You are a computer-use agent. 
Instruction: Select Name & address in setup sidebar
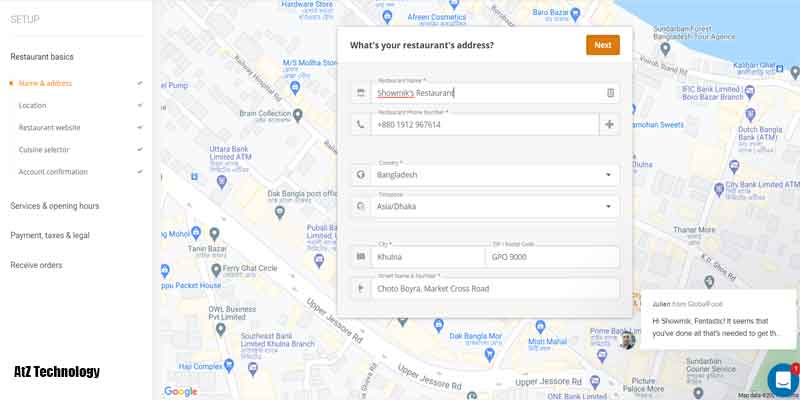point(45,83)
